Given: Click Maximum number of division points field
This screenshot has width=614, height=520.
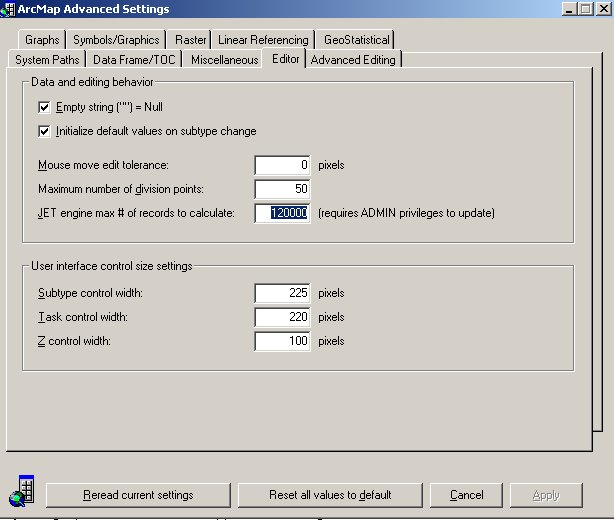Looking at the screenshot, I should (x=282, y=189).
